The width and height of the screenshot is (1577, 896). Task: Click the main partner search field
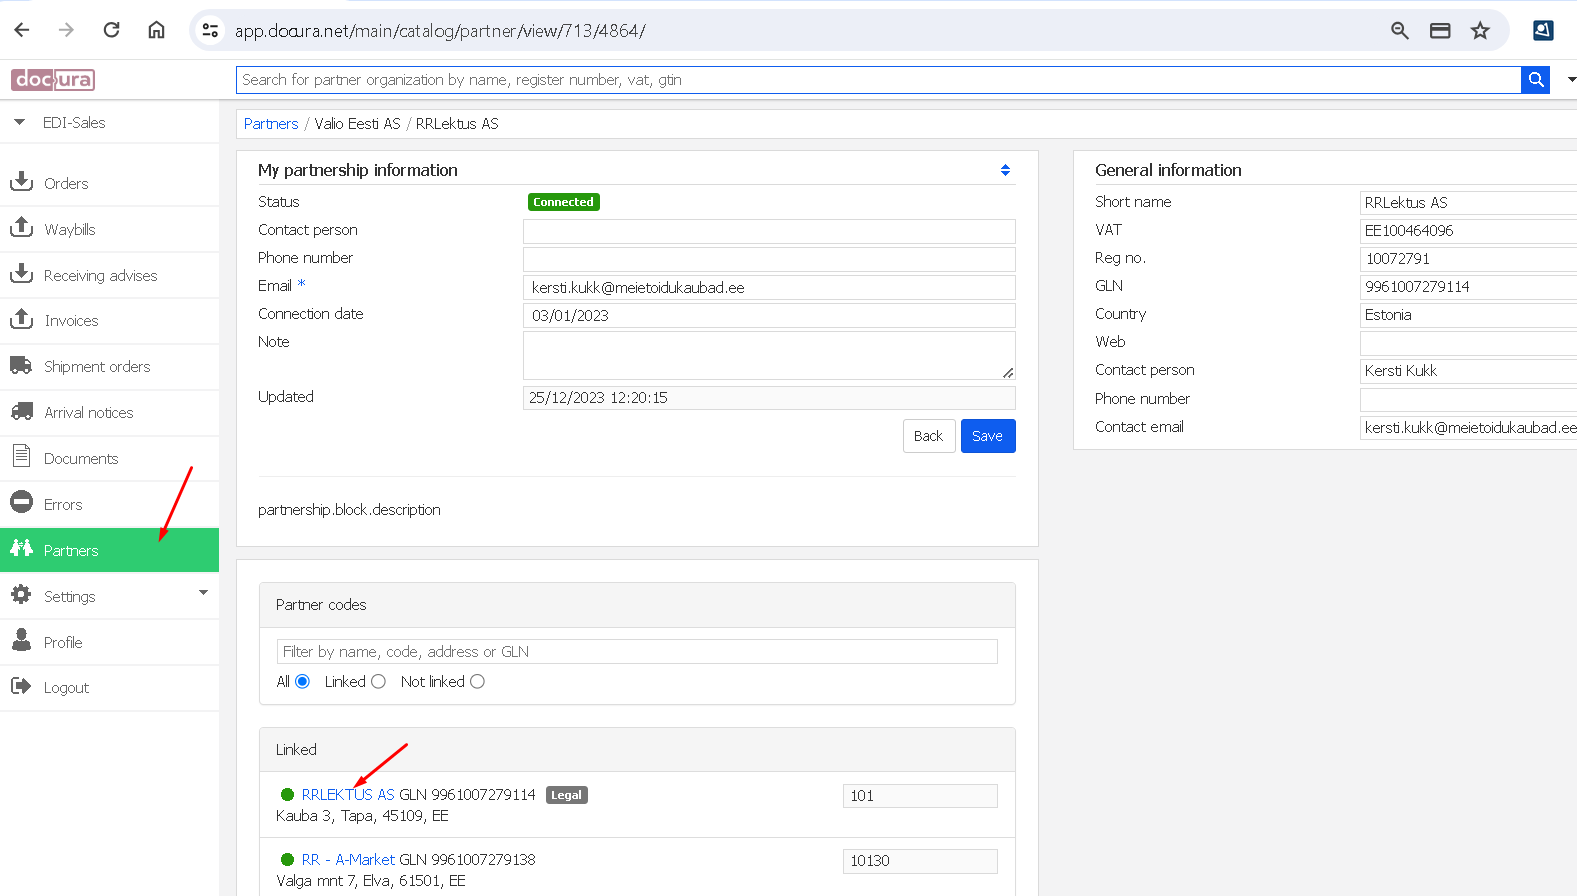[x=878, y=80]
